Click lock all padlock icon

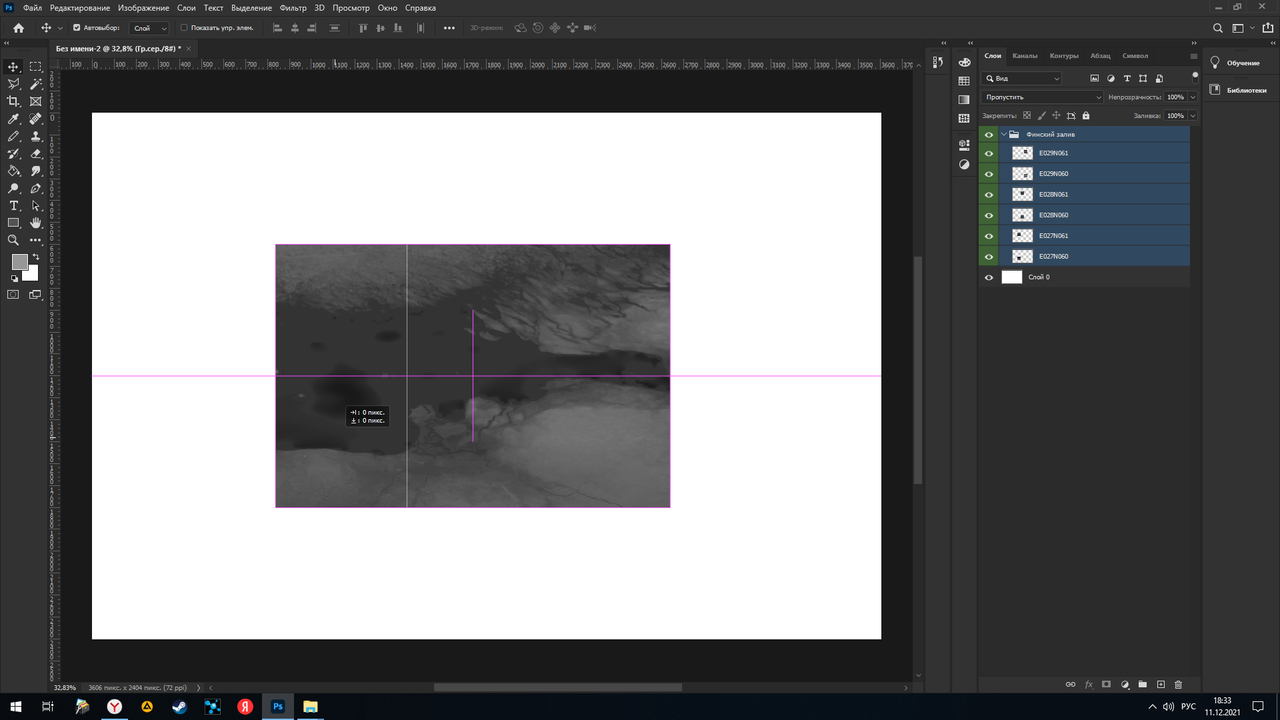[1086, 116]
